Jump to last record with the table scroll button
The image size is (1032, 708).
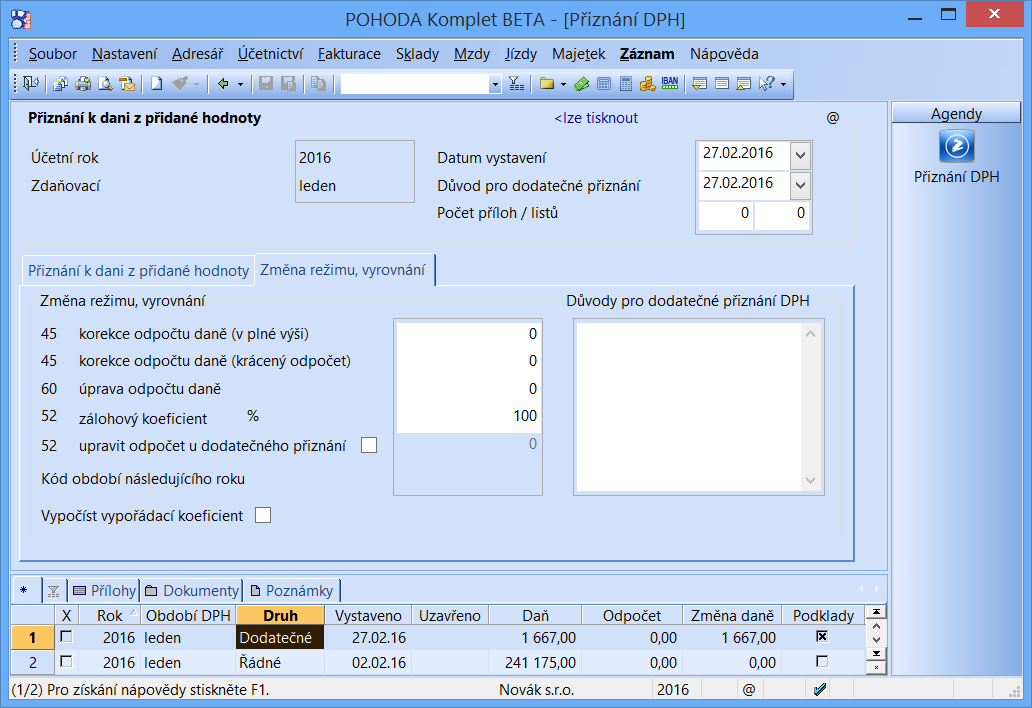(x=876, y=654)
